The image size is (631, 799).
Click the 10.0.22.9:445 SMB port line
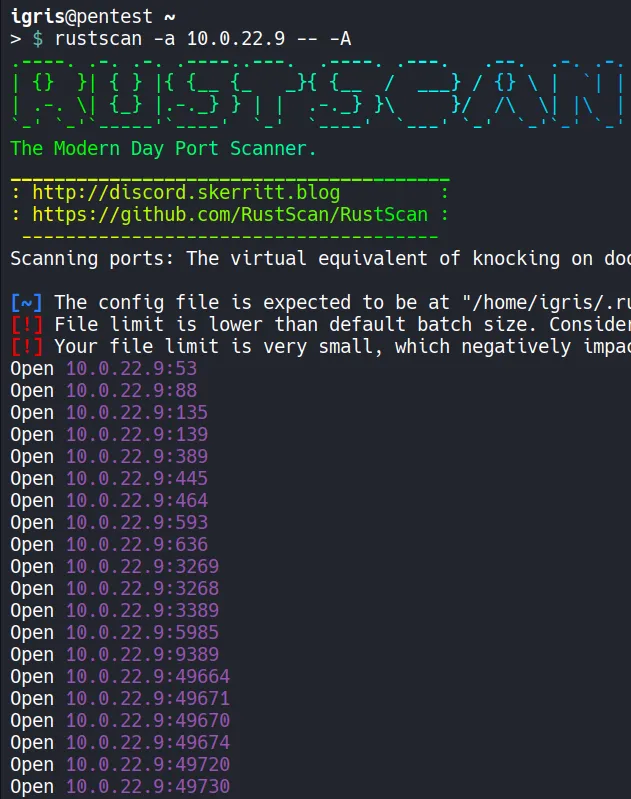(137, 478)
